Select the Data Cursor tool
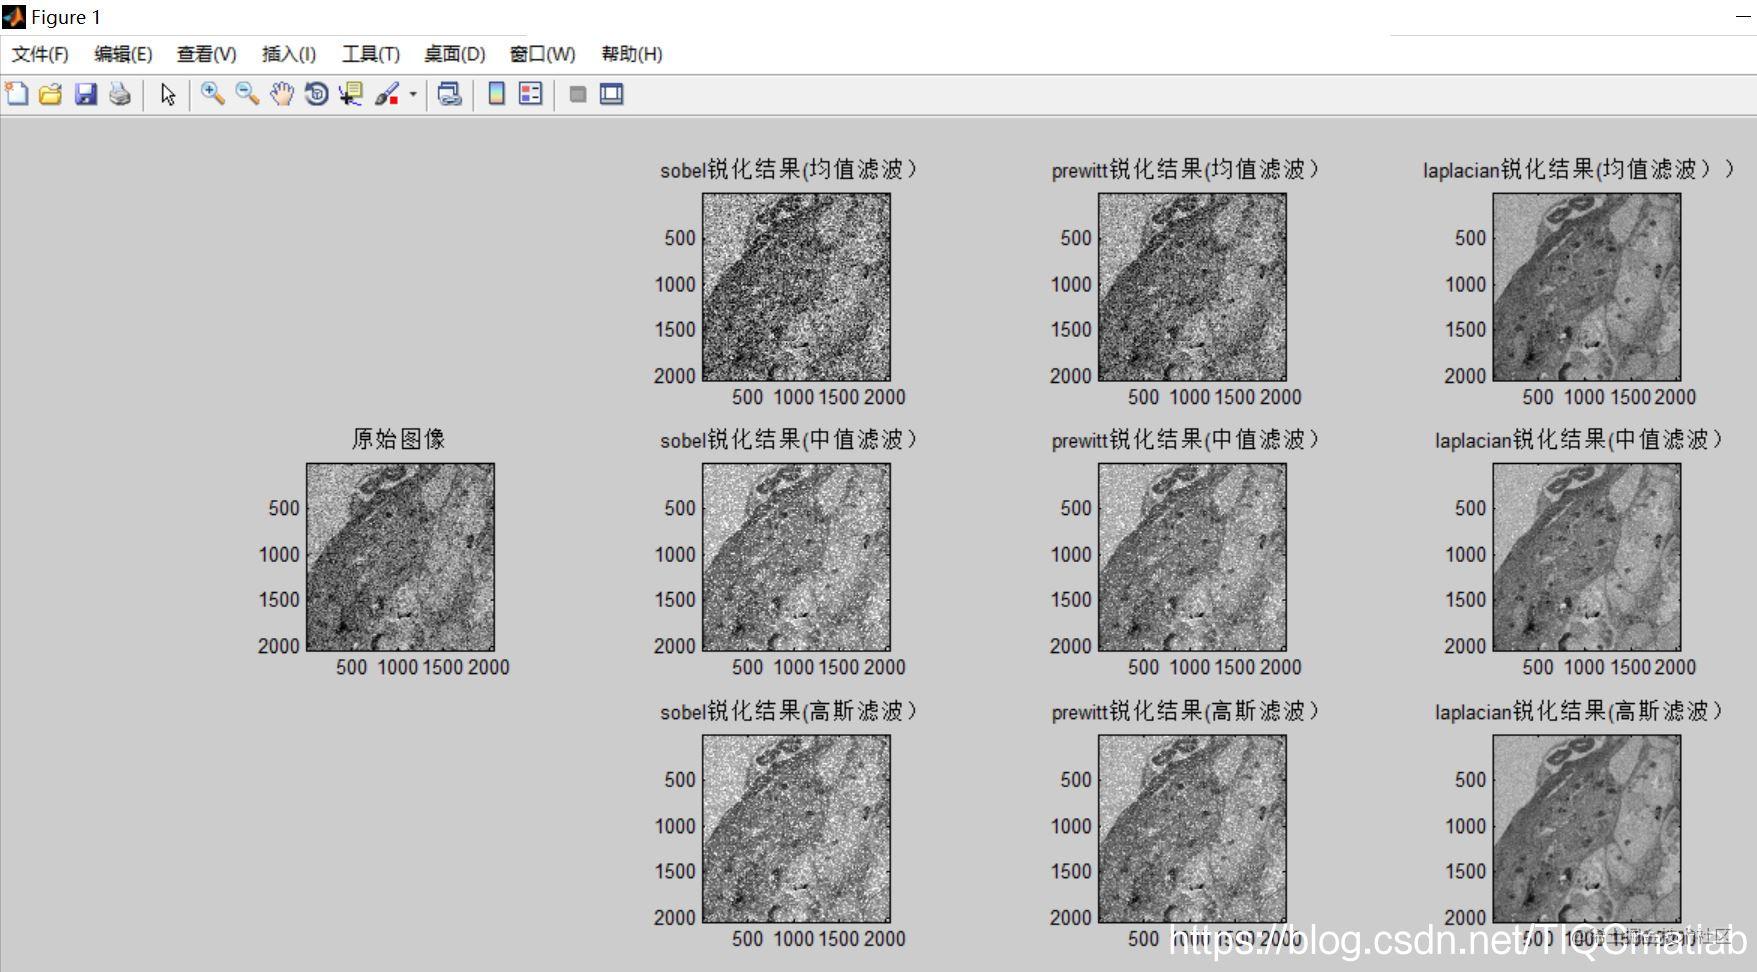1757x972 pixels. coord(351,94)
